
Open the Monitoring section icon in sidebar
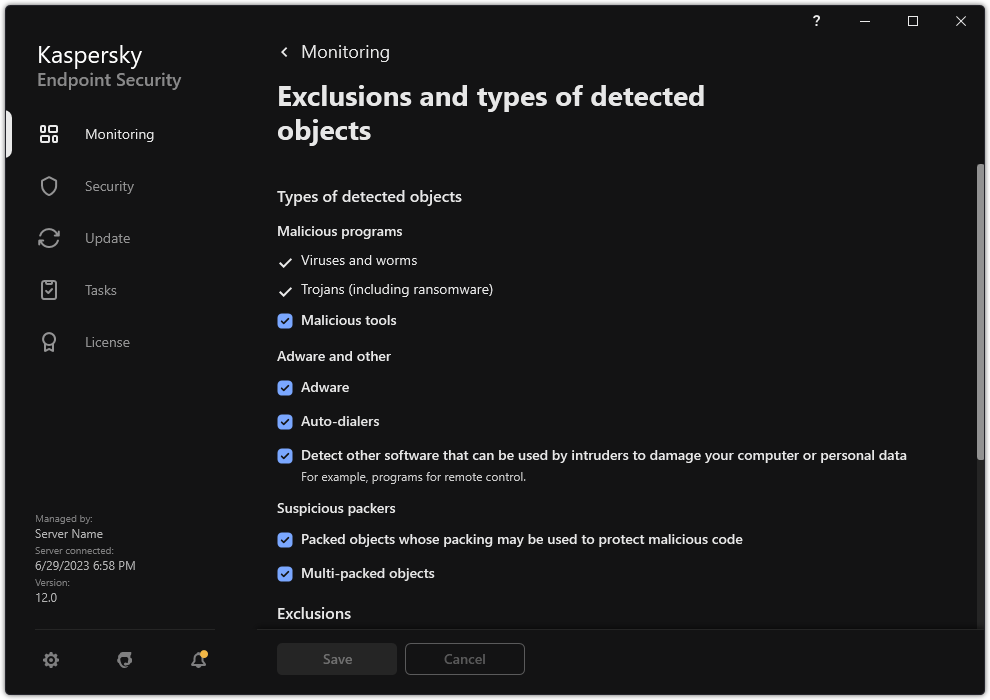tap(48, 133)
